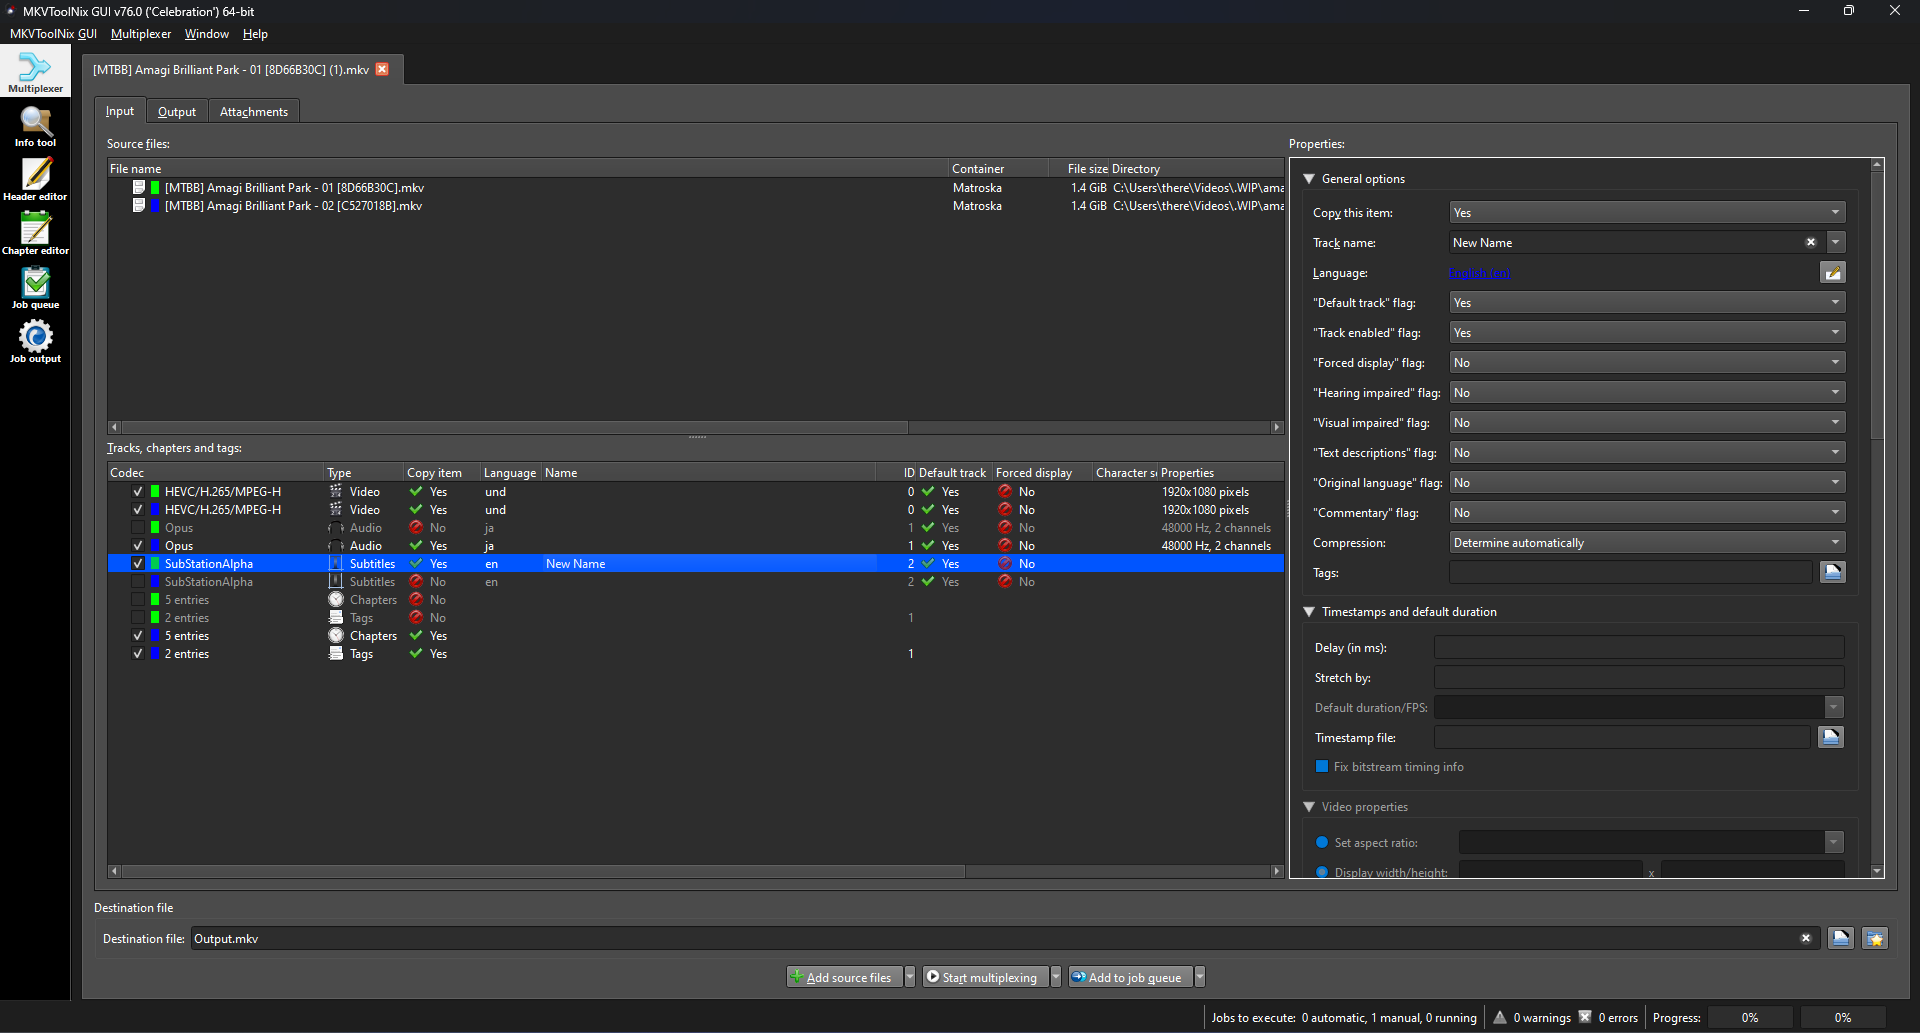This screenshot has width=1920, height=1033.
Task: Click the file icon of episode 02 source
Action: pyautogui.click(x=139, y=205)
